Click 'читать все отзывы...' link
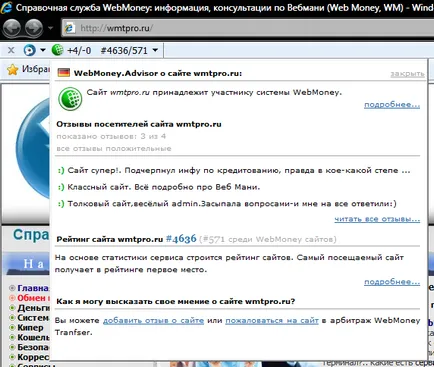434x367 pixels. [x=377, y=219]
